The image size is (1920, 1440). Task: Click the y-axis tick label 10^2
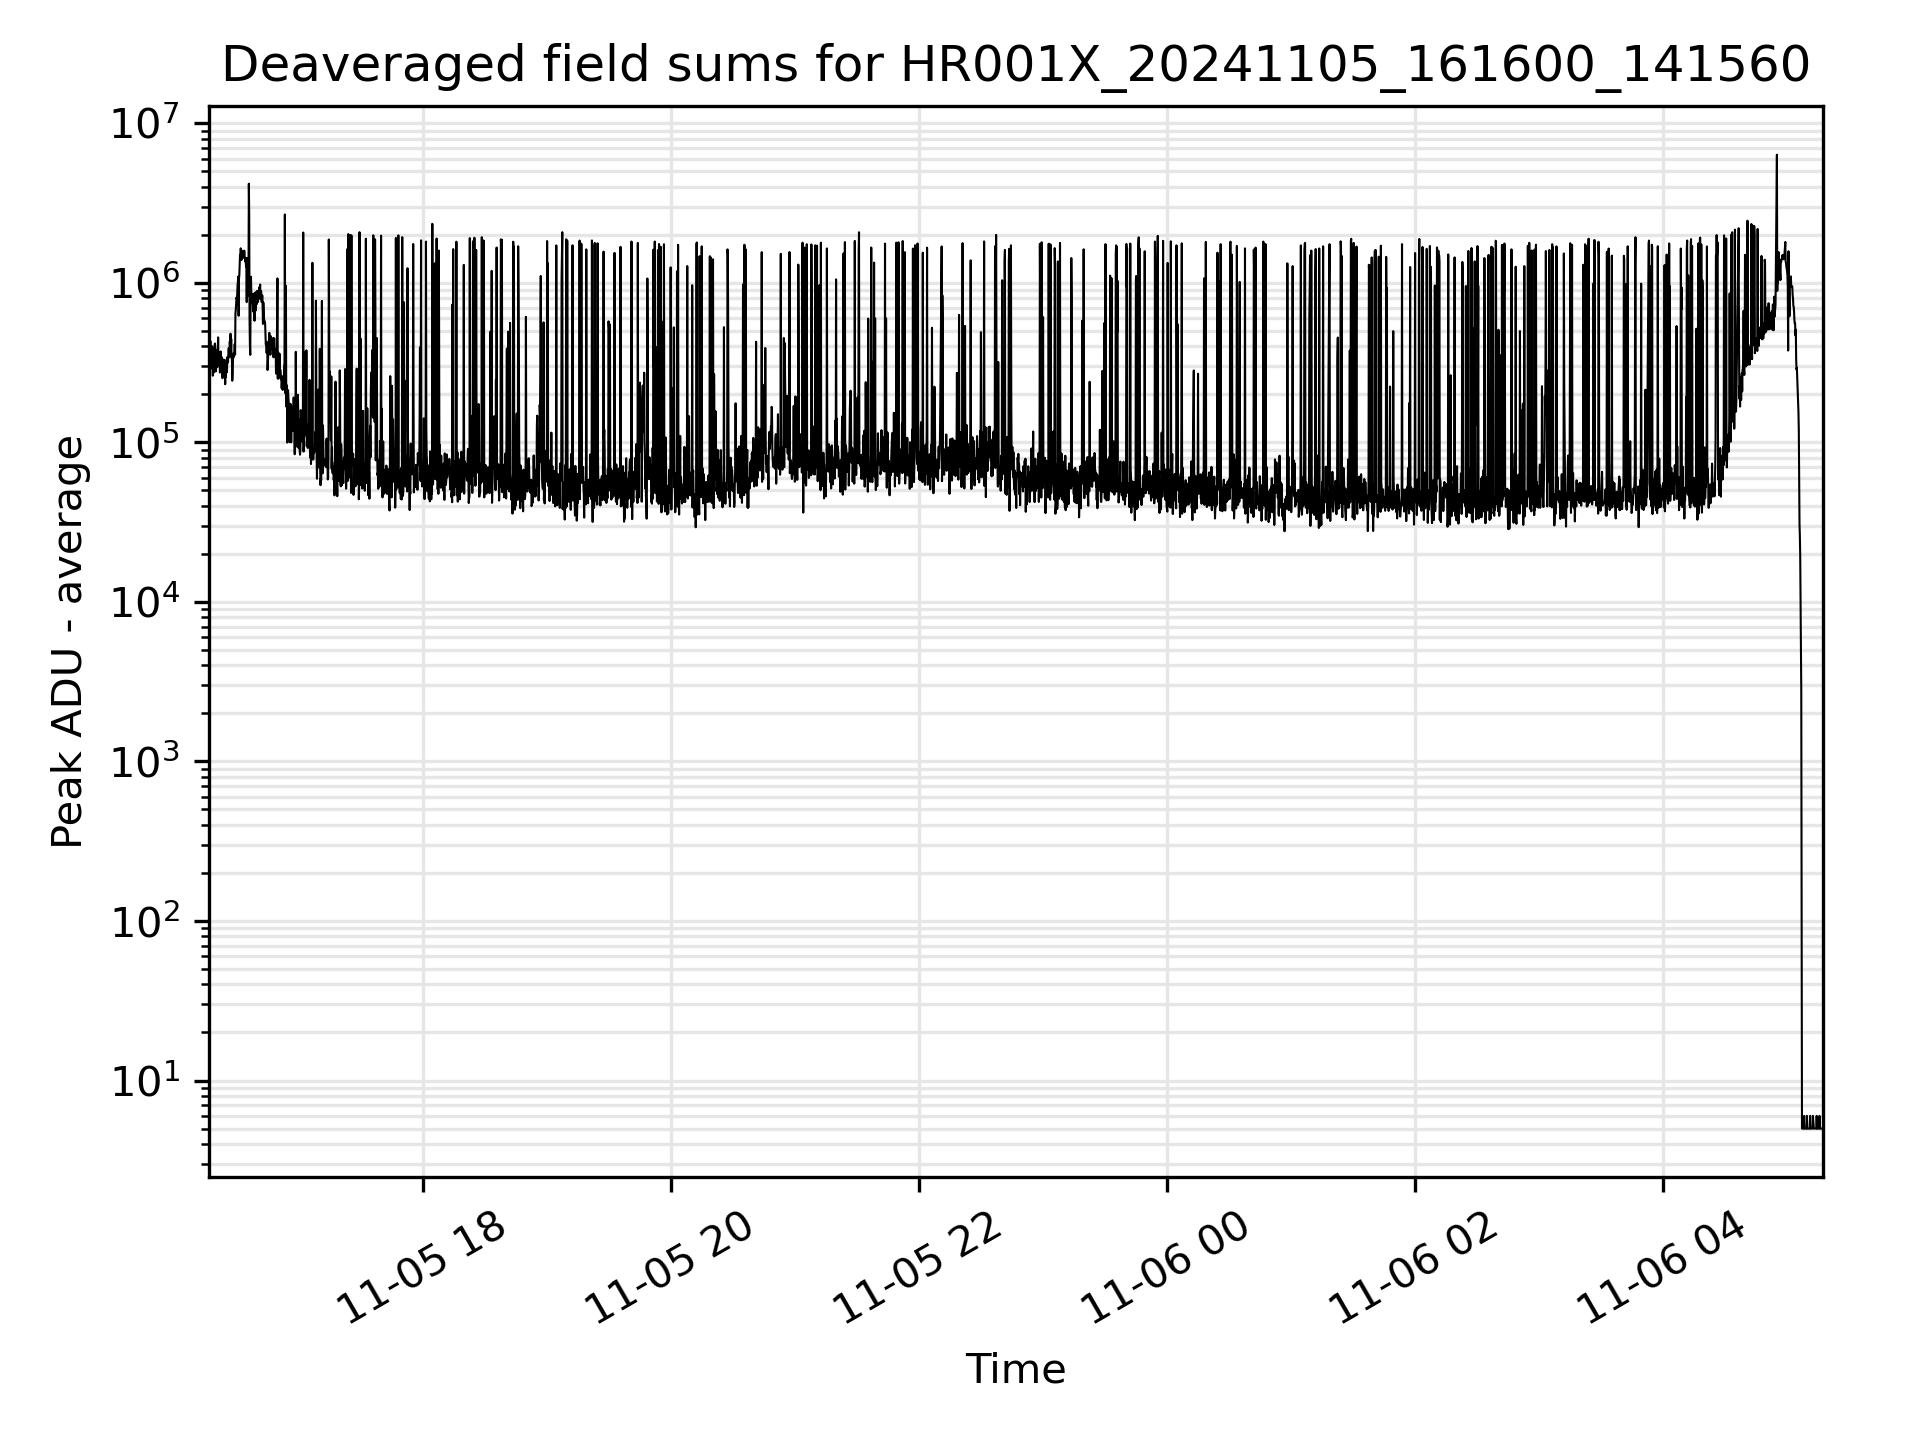click(146, 921)
